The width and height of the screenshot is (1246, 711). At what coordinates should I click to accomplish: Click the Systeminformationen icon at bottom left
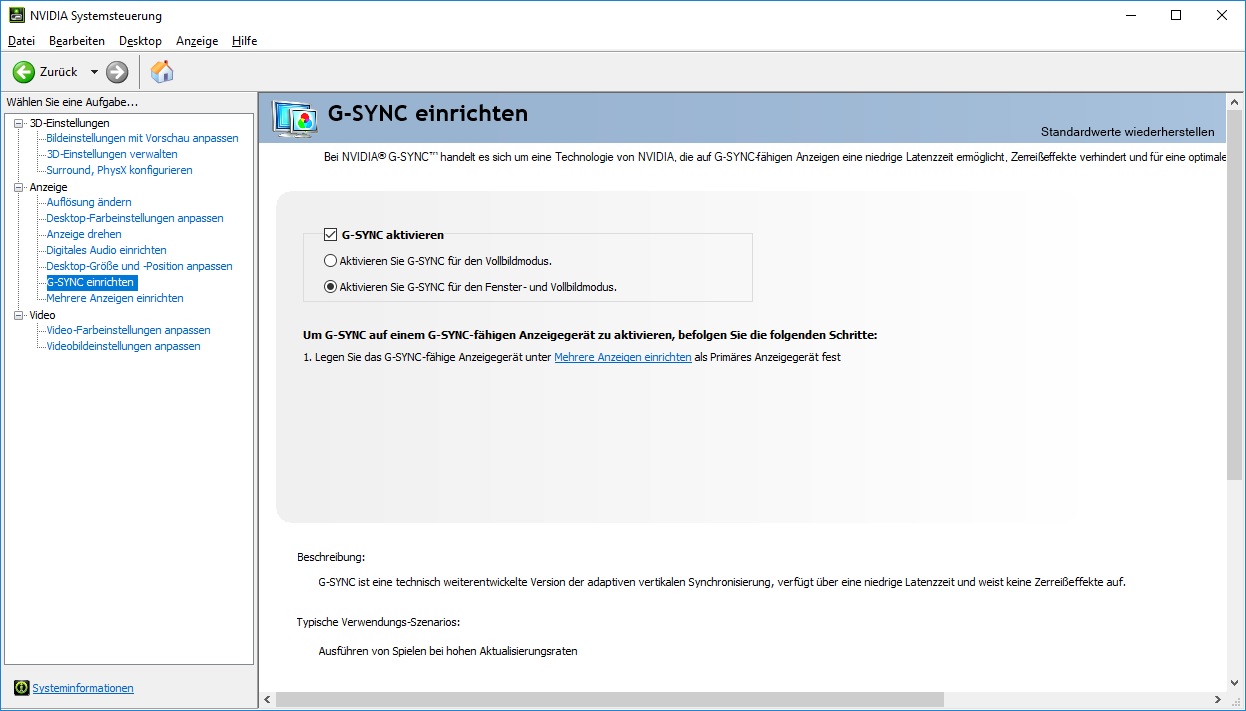[x=22, y=688]
